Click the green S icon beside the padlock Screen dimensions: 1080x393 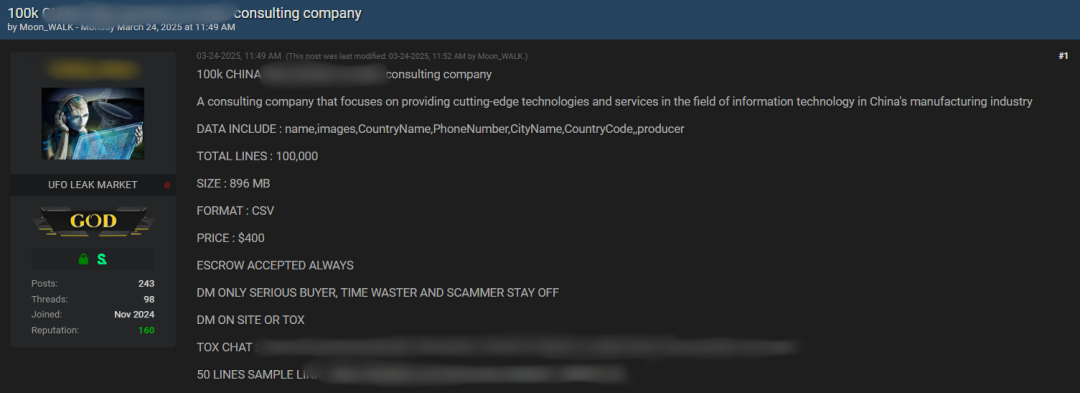click(102, 259)
